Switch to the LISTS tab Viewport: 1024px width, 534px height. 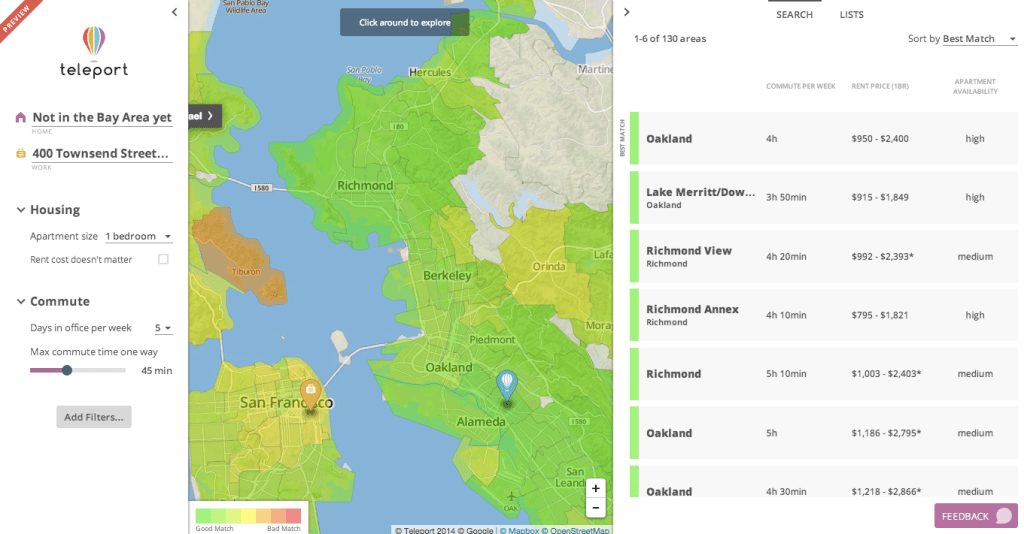[x=852, y=14]
